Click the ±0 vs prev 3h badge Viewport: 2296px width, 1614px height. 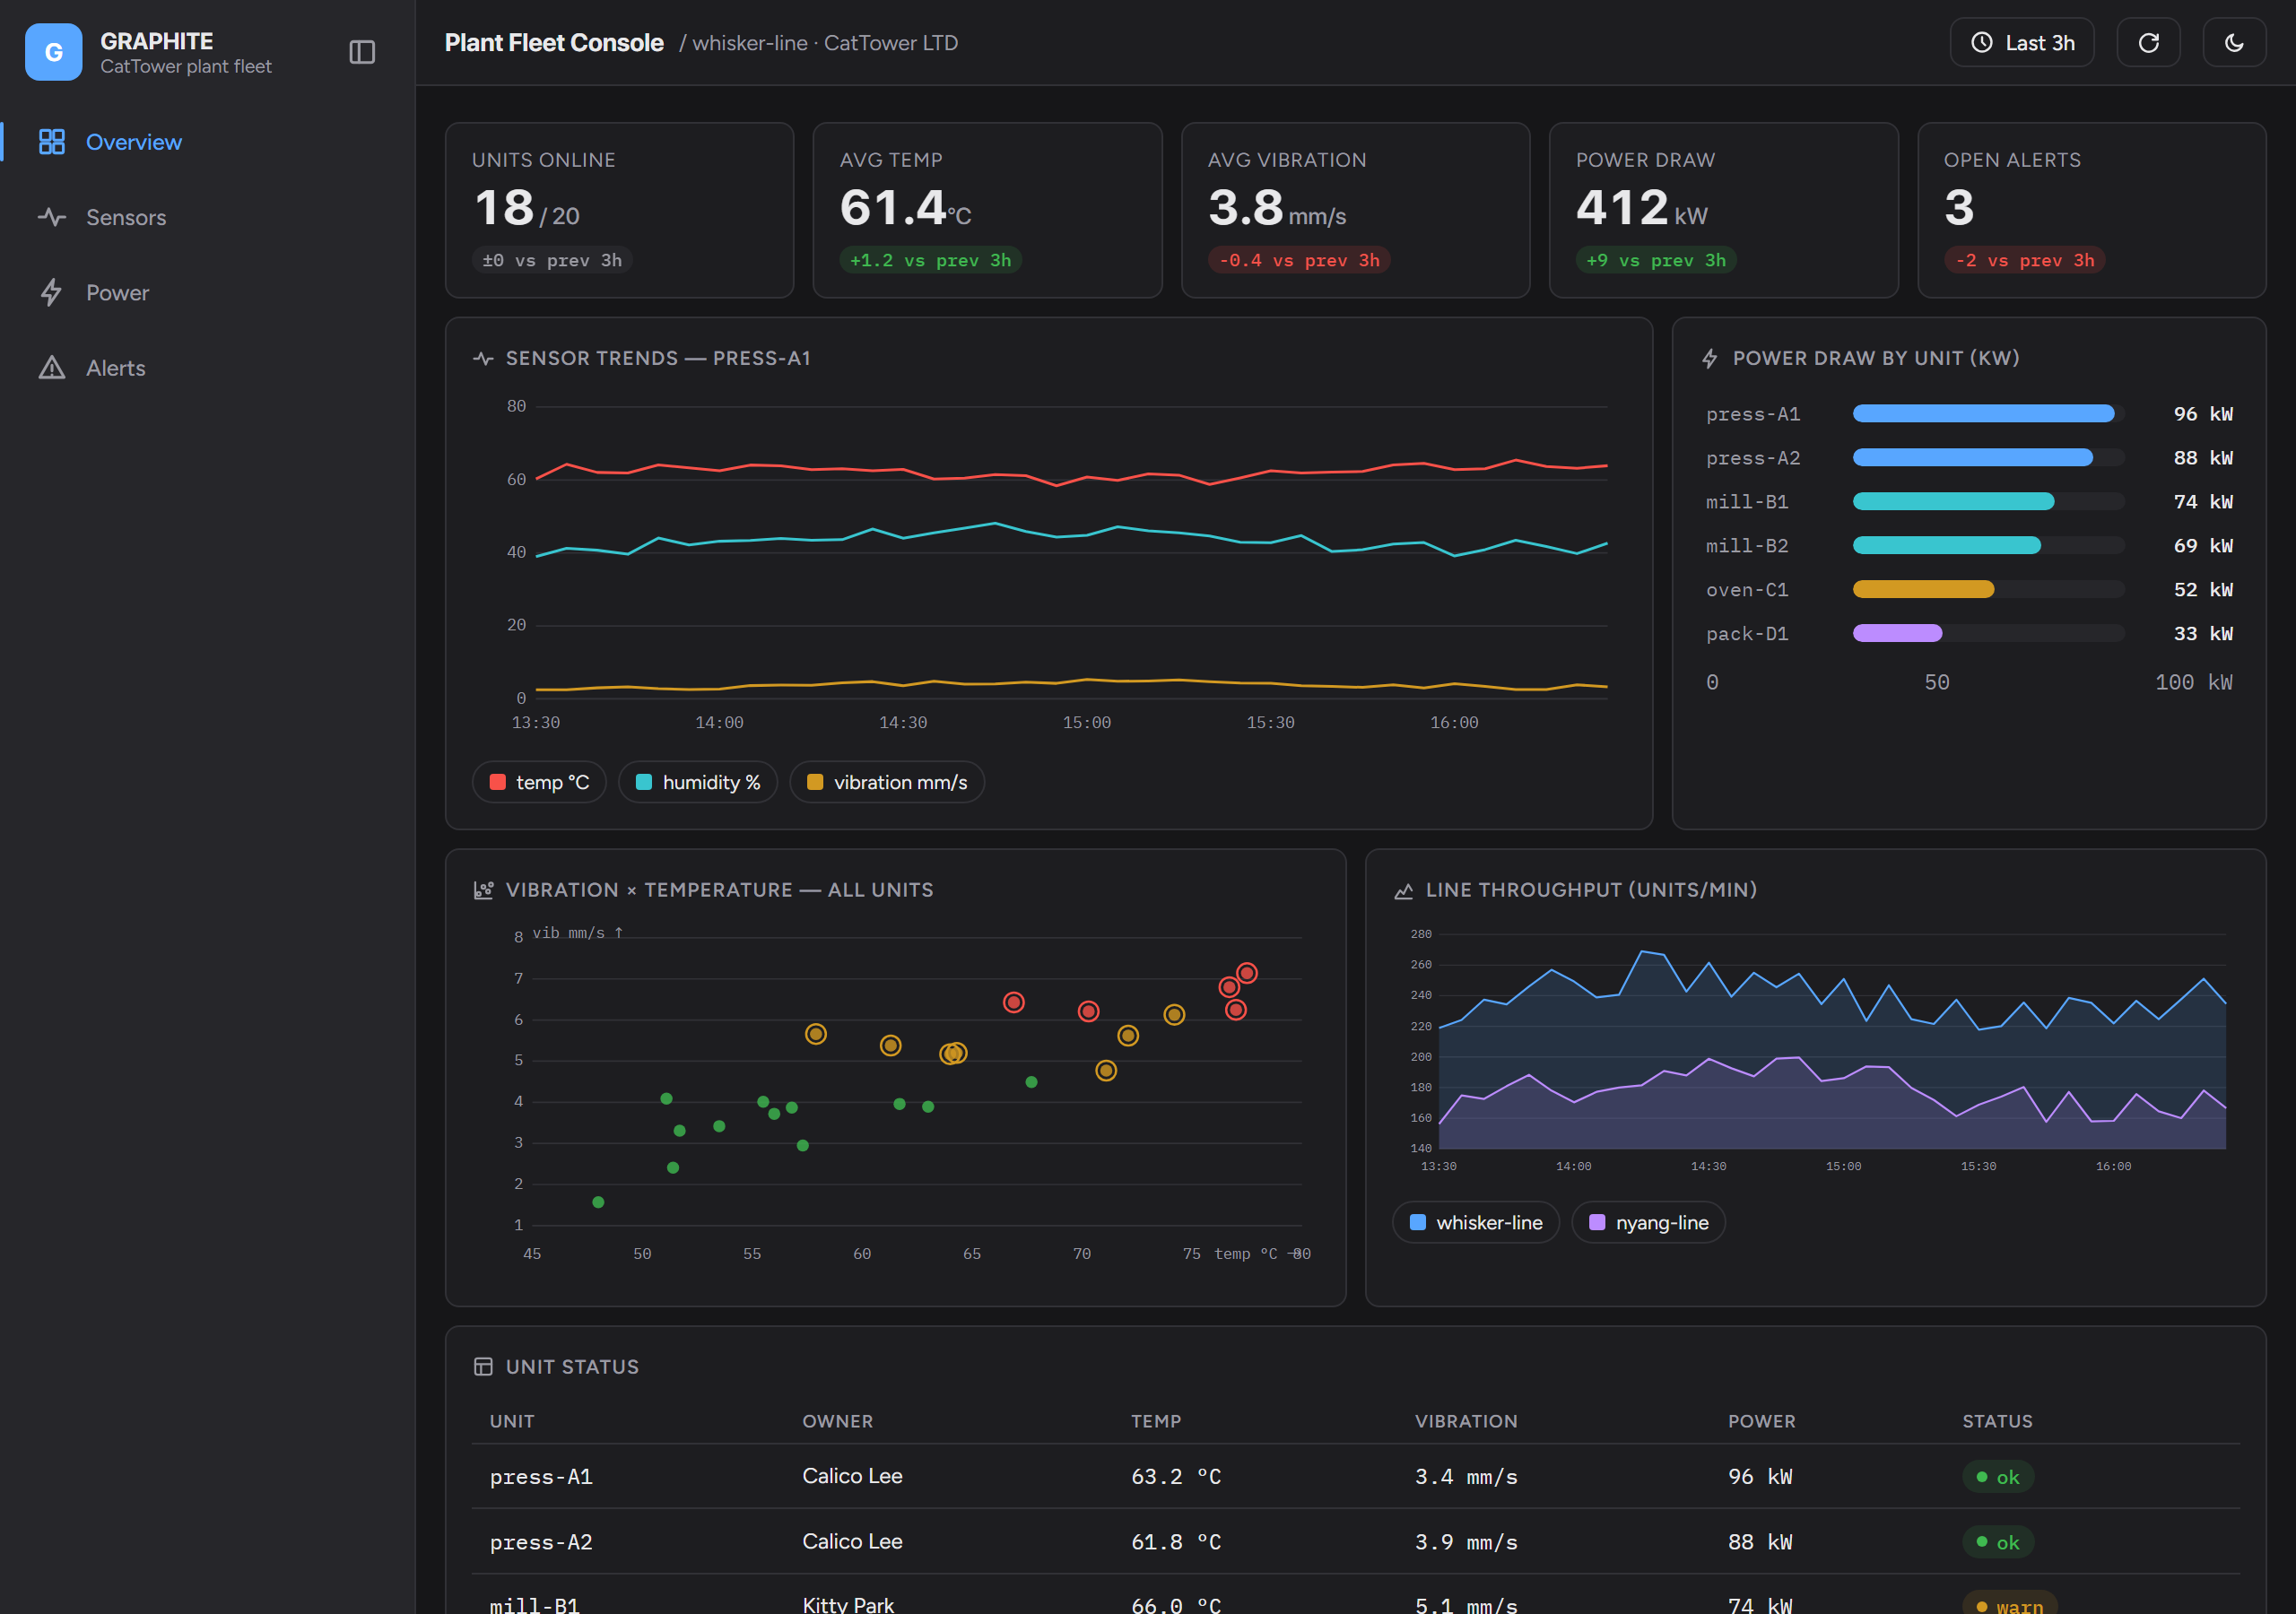552,260
